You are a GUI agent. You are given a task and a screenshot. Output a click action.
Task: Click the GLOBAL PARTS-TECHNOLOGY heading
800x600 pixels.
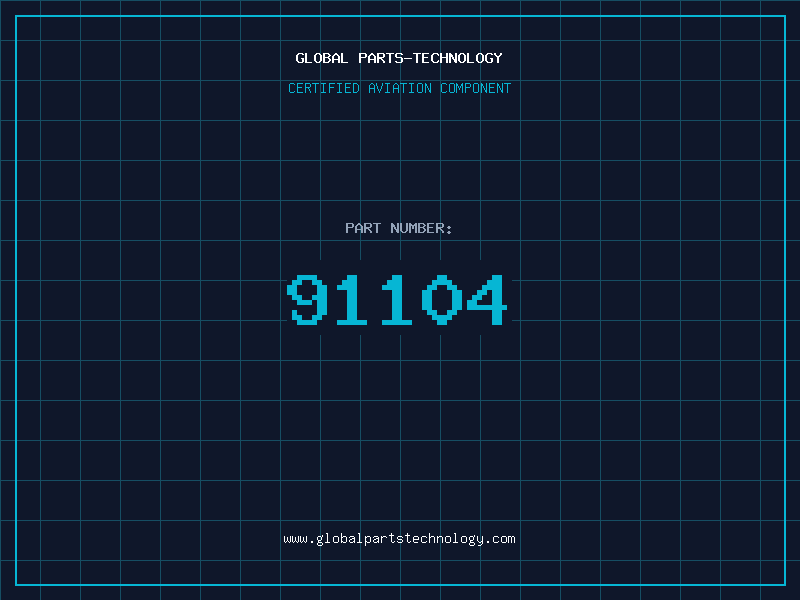pyautogui.click(x=399, y=58)
